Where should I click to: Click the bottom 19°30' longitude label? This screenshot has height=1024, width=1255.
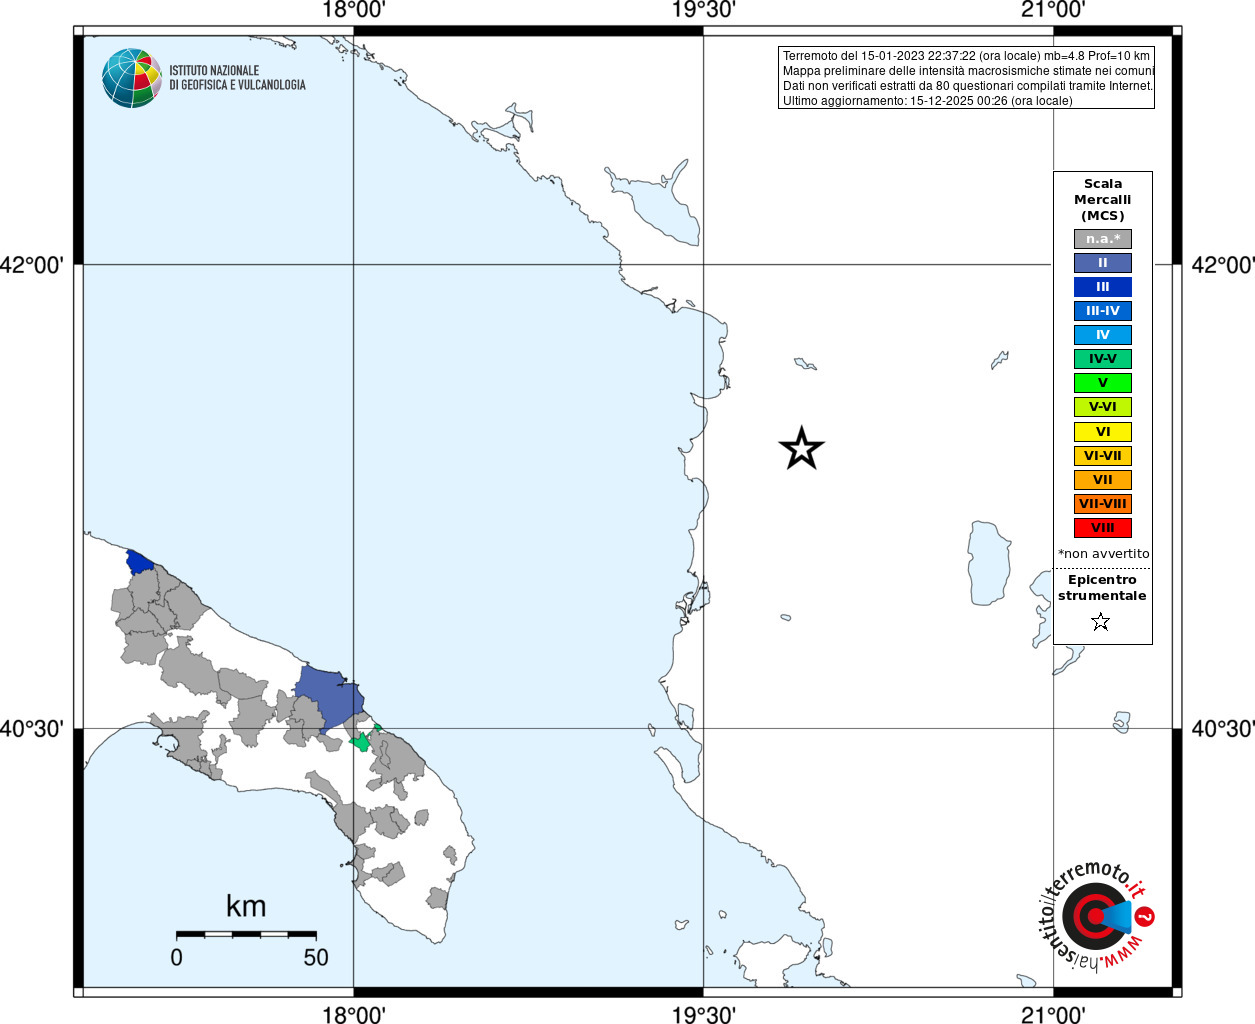[704, 1014]
